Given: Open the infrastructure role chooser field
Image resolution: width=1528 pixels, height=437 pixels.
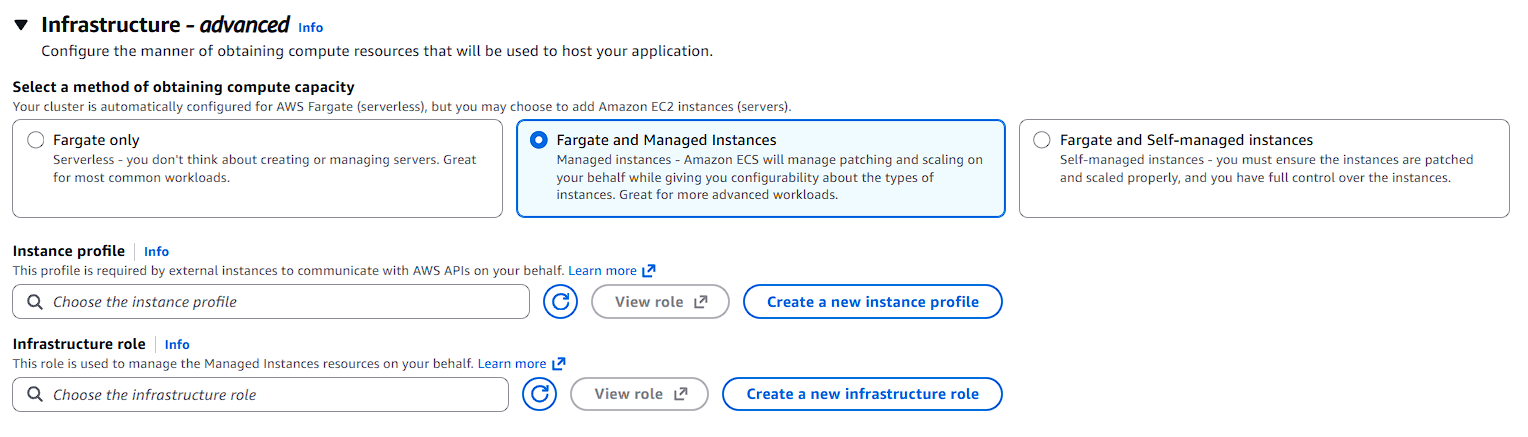Looking at the screenshot, I should [270, 395].
